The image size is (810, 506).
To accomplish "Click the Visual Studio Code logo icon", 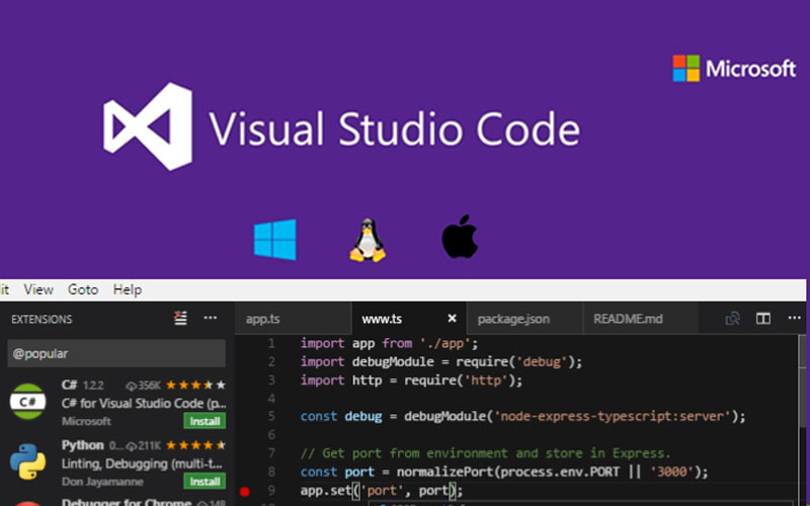I will [x=148, y=126].
